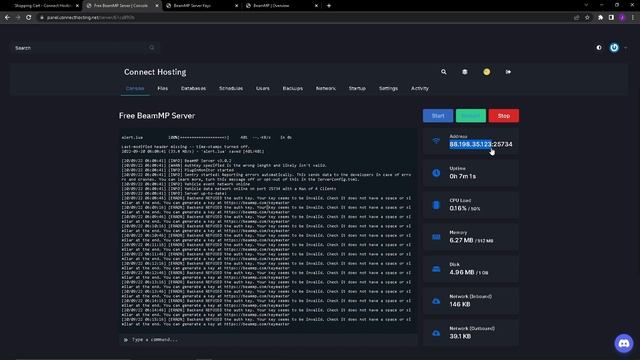Image resolution: width=640 pixels, height=360 pixels.
Task: Click the wifi icon in Address card
Action: 436,141
